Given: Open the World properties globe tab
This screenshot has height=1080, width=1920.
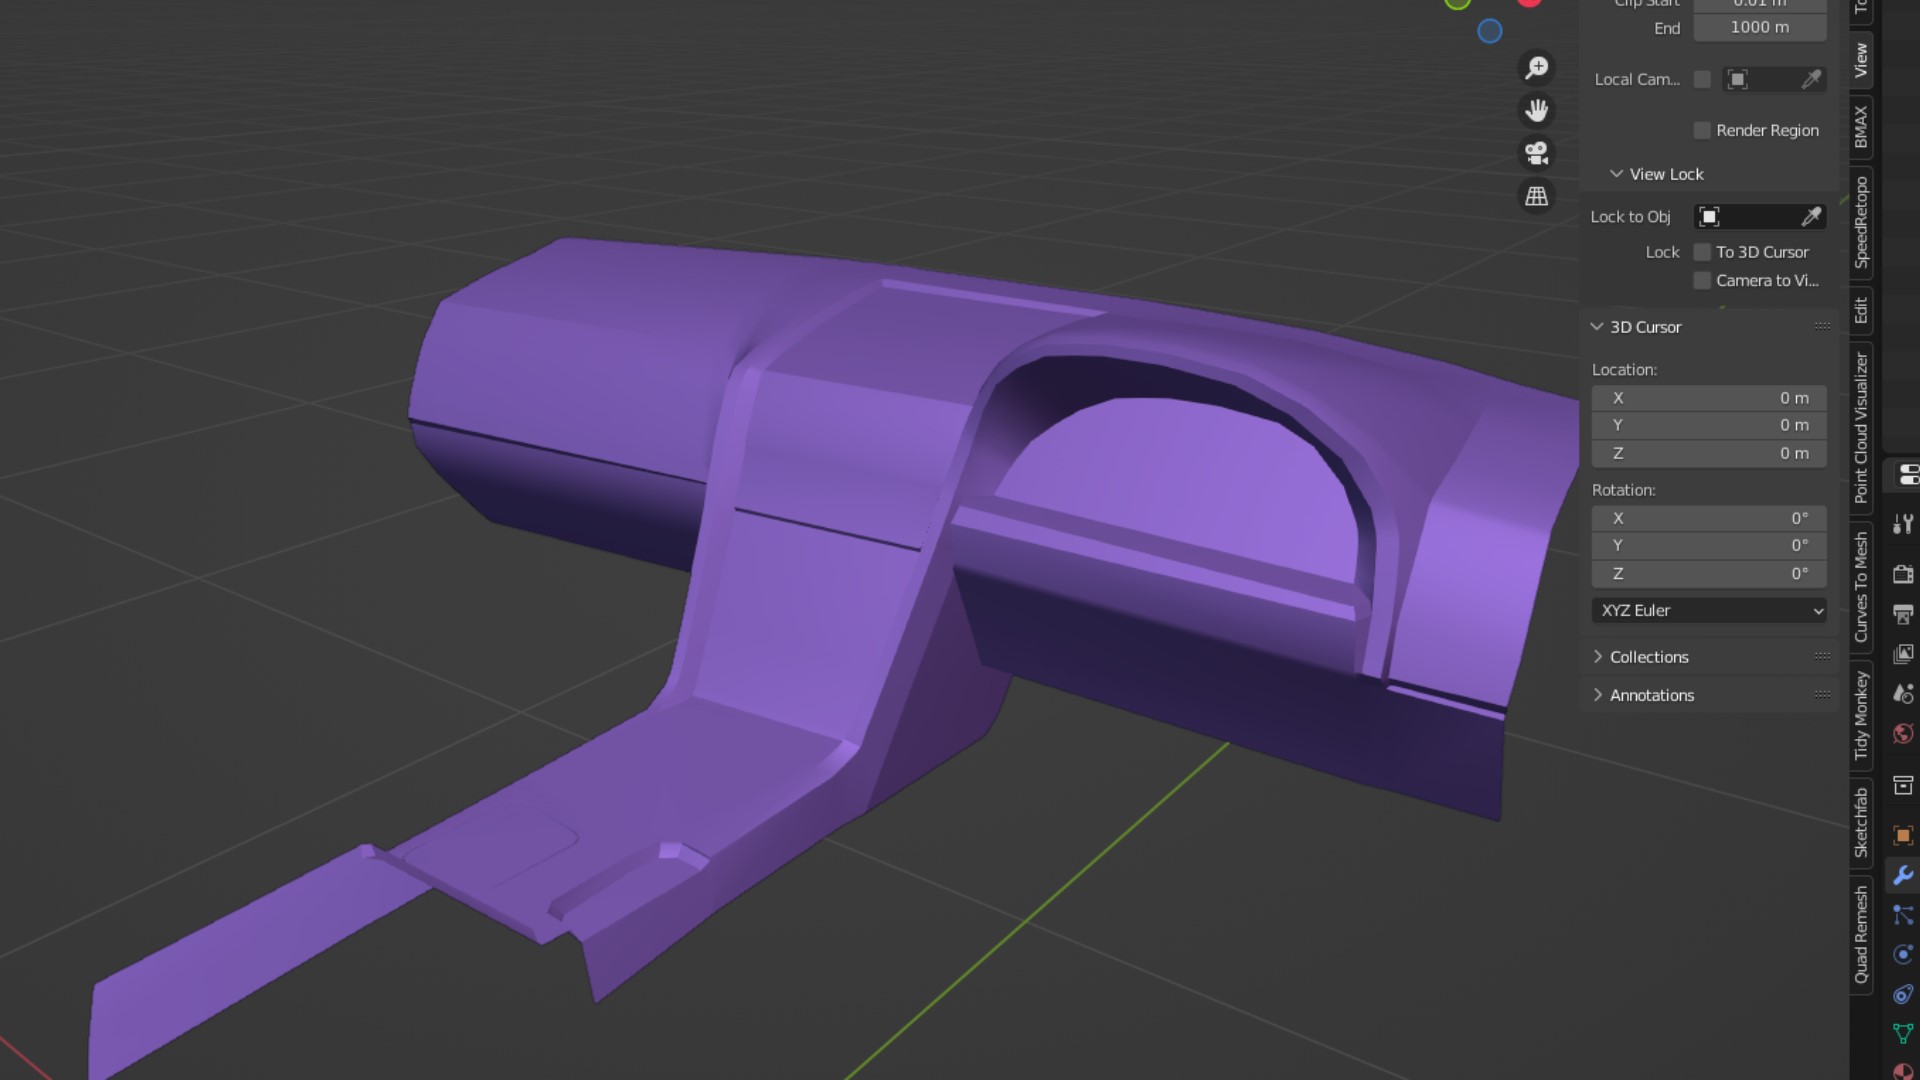Looking at the screenshot, I should click(x=1902, y=734).
